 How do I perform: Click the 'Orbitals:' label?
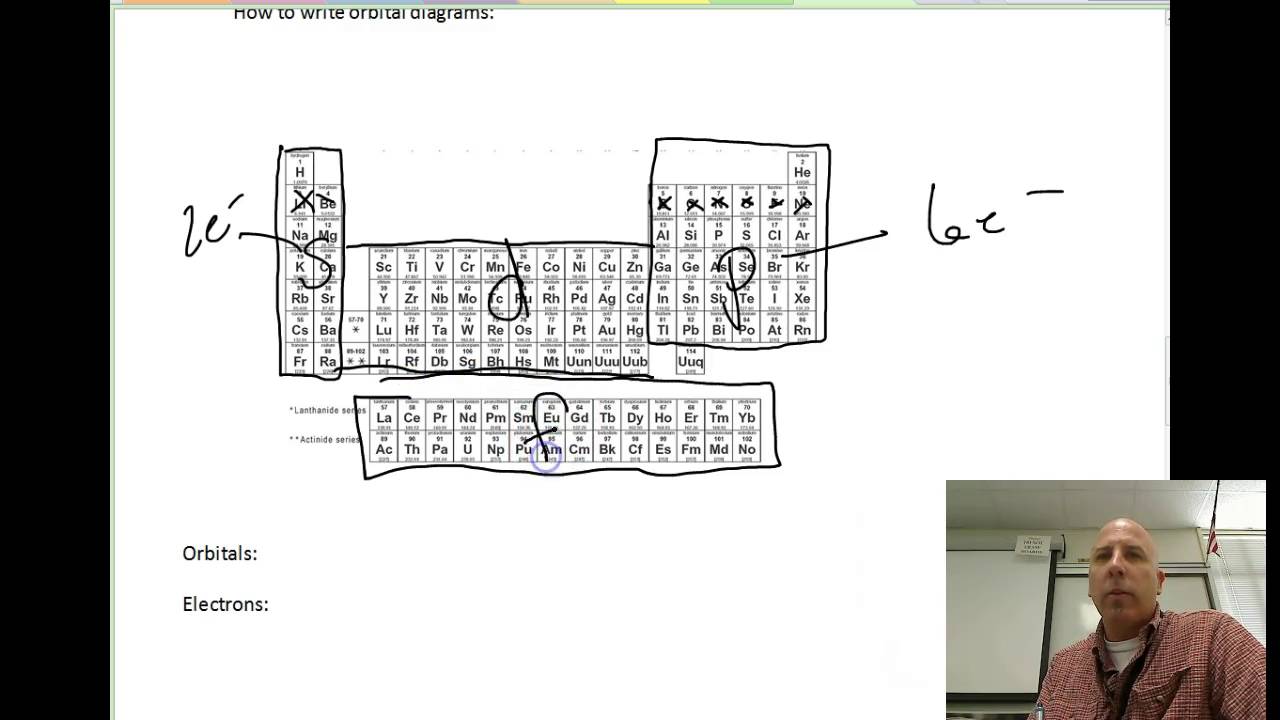[x=220, y=553]
